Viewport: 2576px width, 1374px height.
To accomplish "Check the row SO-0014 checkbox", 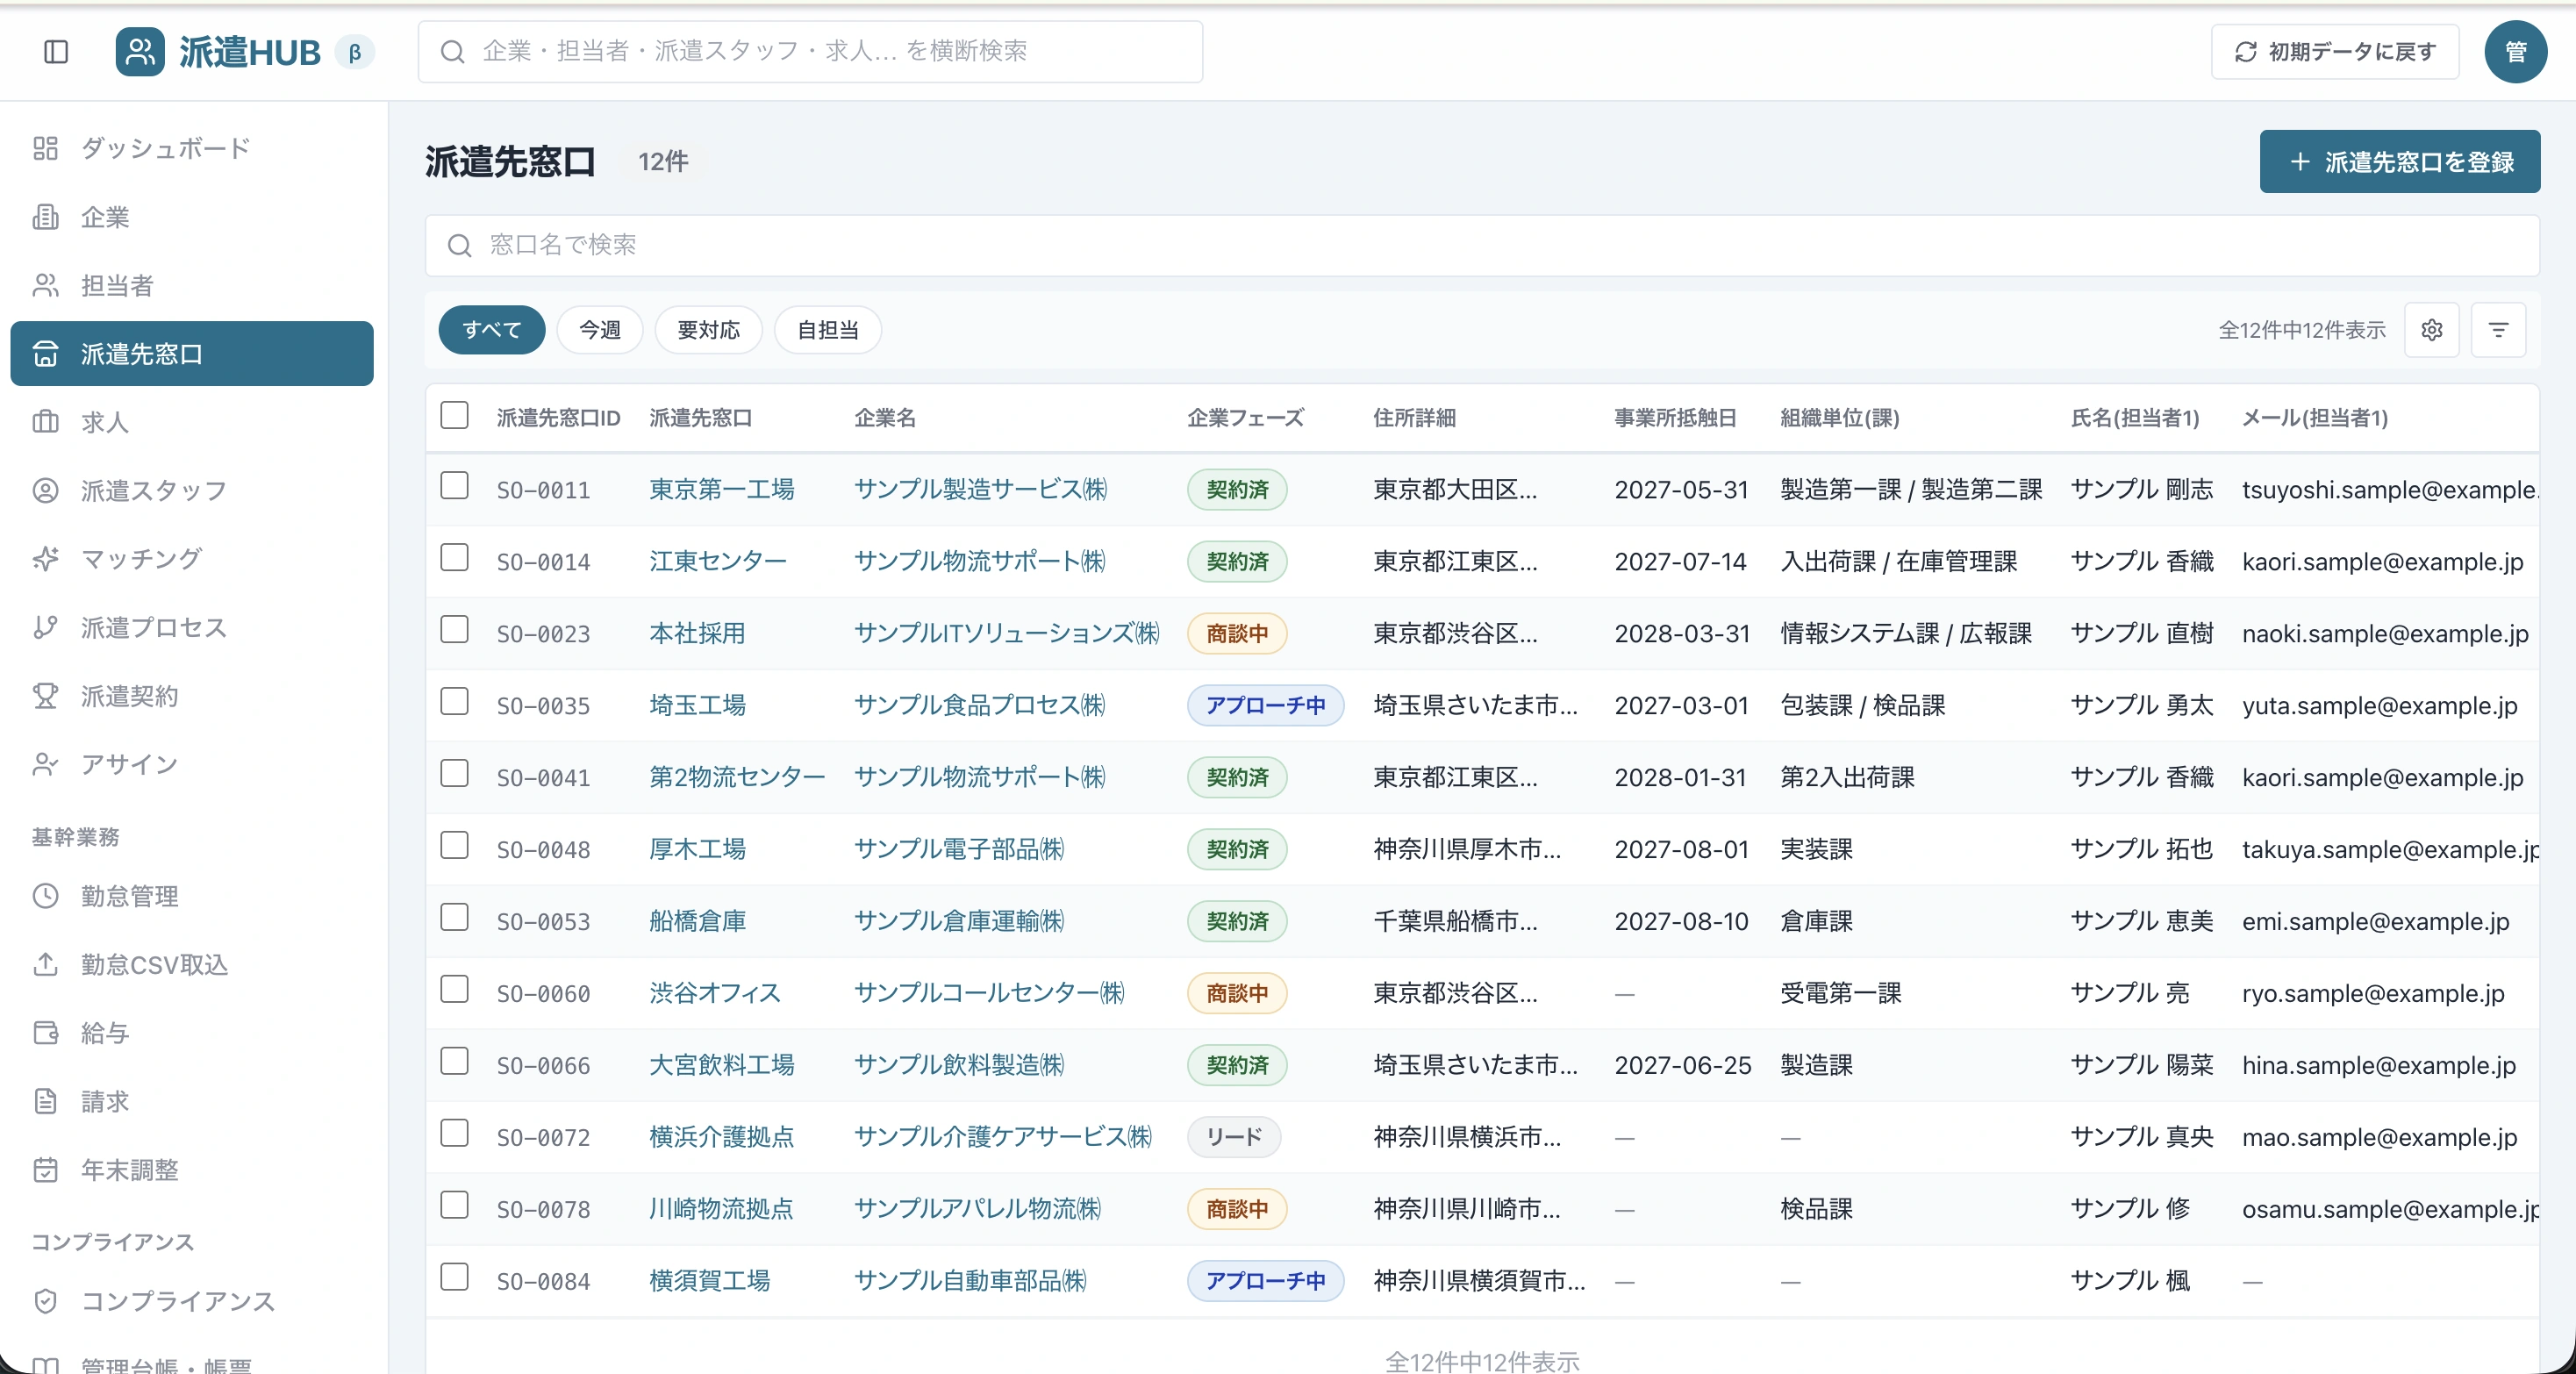I will tap(454, 558).
